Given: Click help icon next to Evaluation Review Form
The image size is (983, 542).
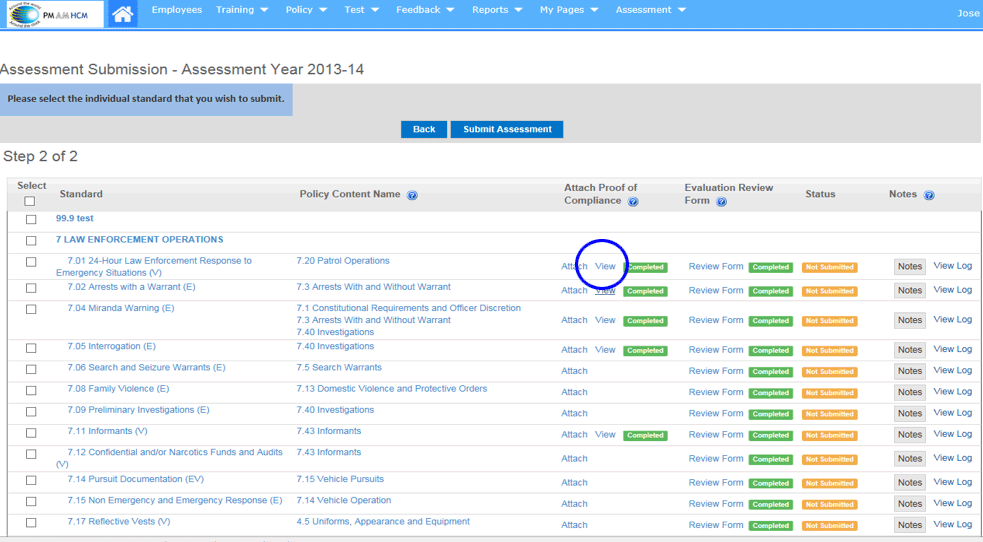Looking at the screenshot, I should click(721, 201).
